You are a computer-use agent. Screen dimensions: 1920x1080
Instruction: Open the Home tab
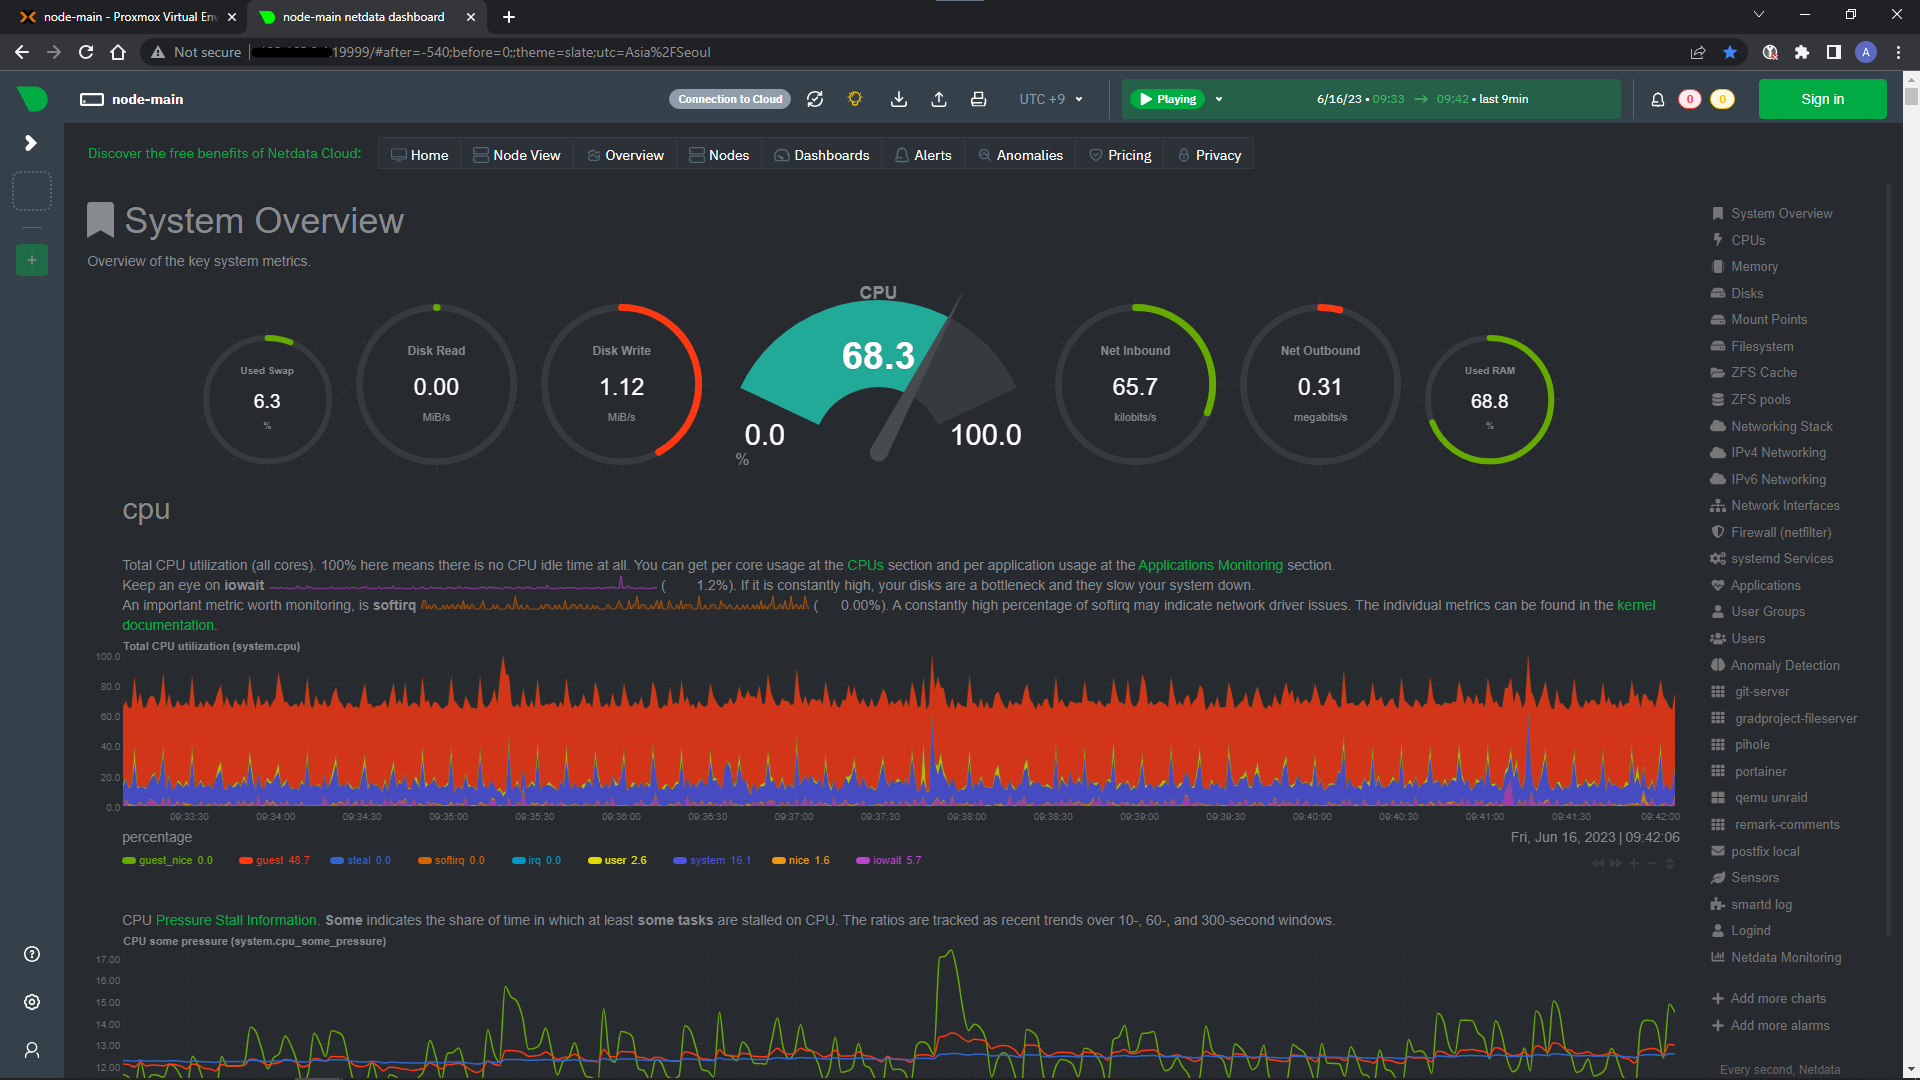tap(420, 155)
